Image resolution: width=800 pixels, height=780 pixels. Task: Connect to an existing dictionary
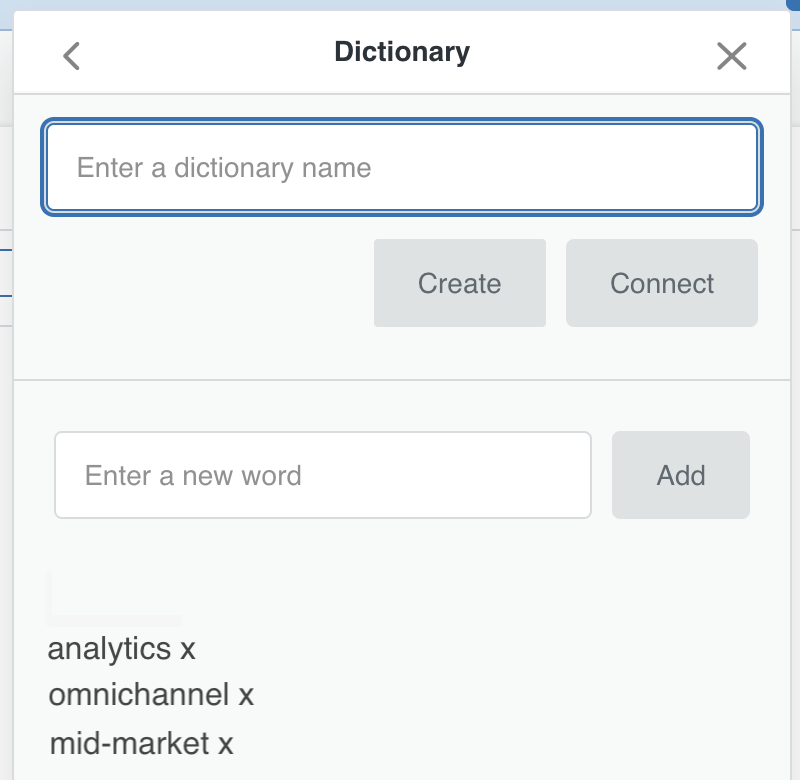coord(661,283)
